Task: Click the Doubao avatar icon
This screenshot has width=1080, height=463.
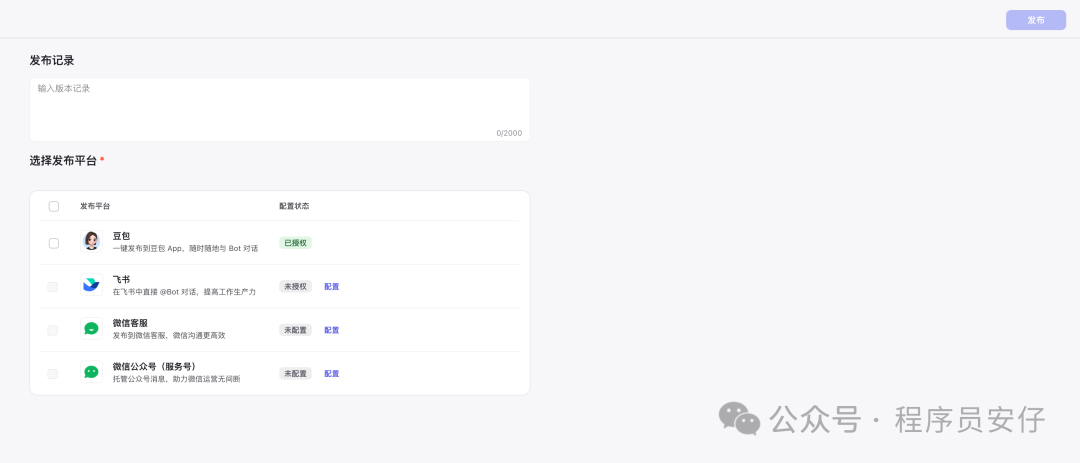Action: tap(91, 242)
